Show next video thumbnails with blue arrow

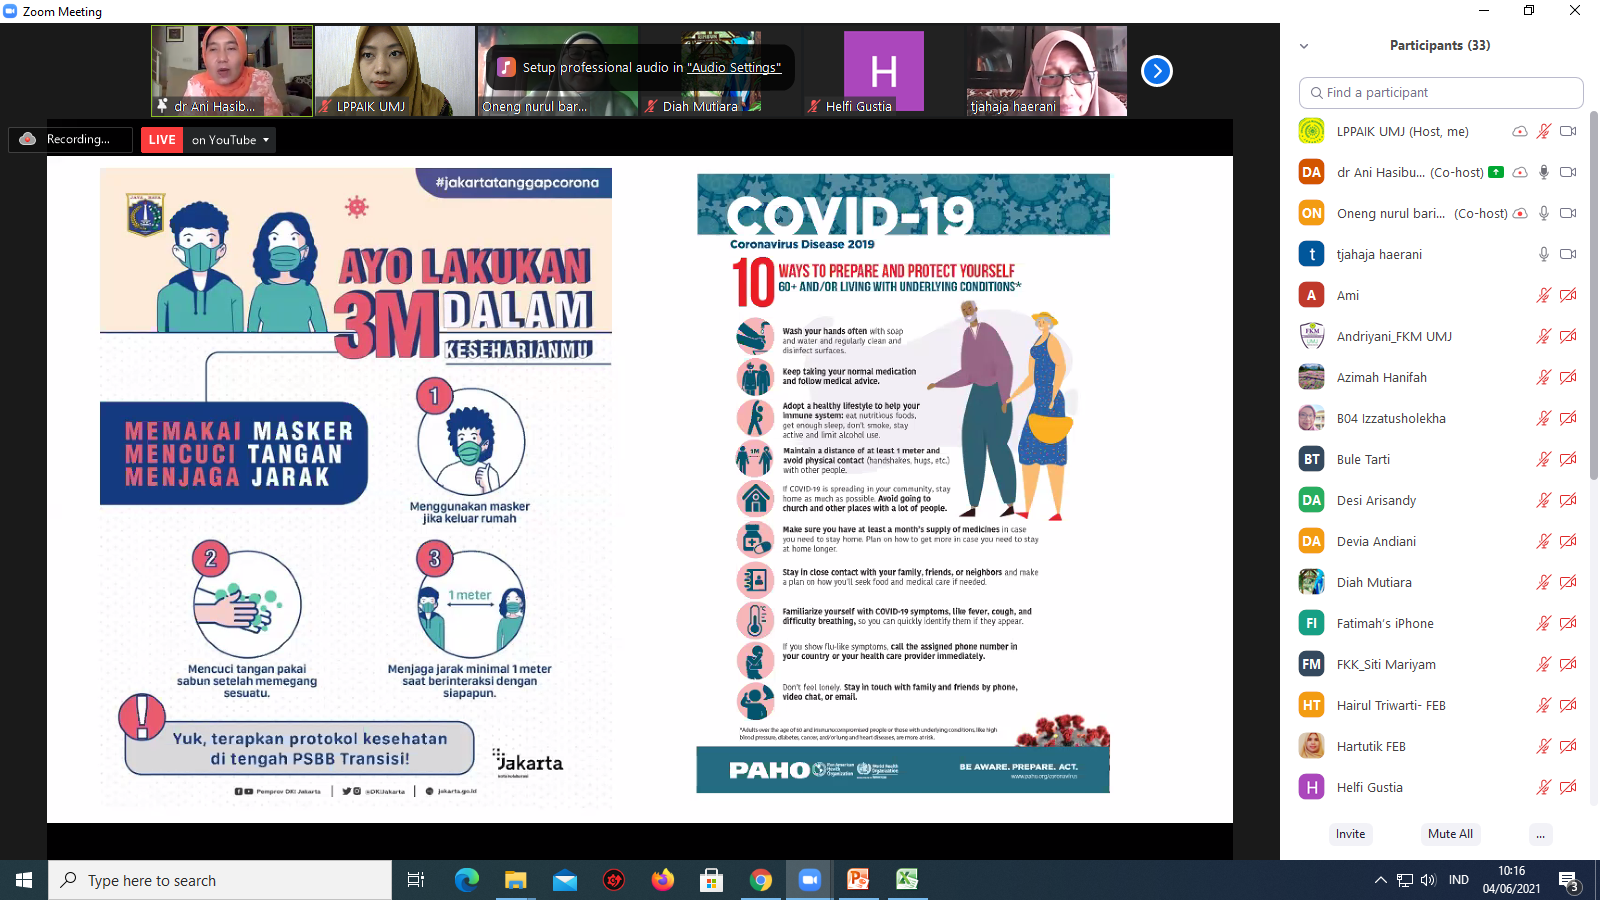[x=1156, y=71]
